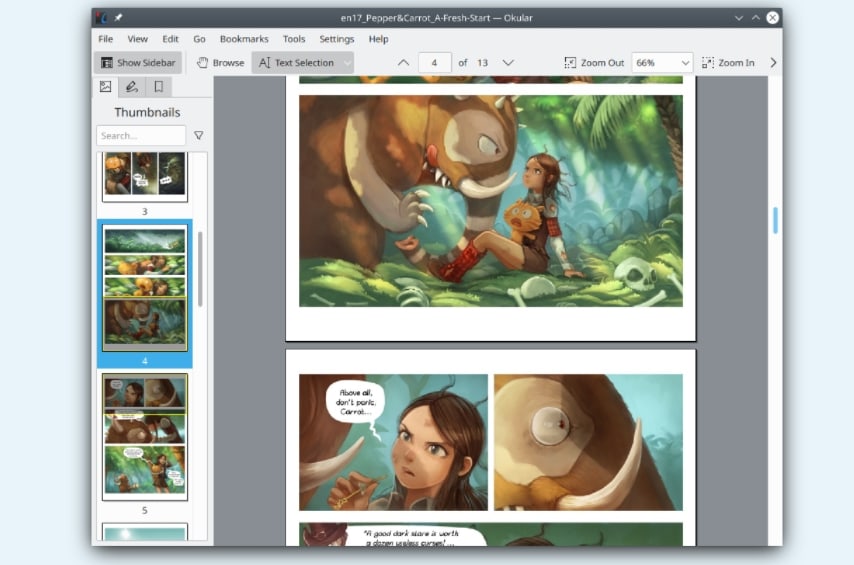Open the Edit menu
This screenshot has height=565, width=854.
[x=170, y=39]
